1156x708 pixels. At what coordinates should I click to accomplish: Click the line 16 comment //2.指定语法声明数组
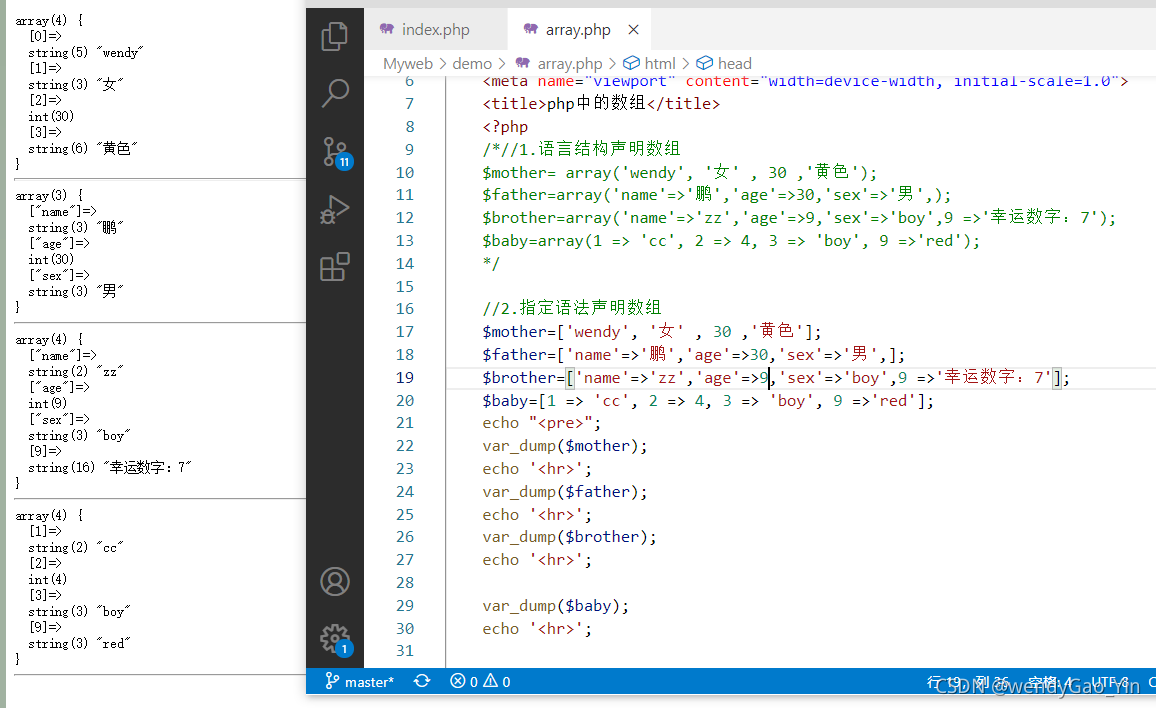[x=572, y=308]
